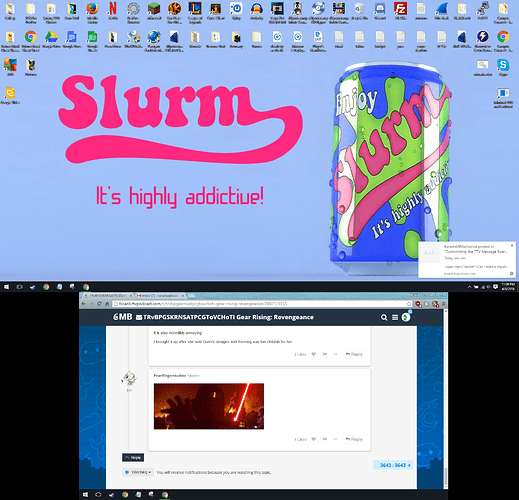Open the Google Docs desktop shortcut
Viewport: 519px width, 500px height.
[x=72, y=40]
